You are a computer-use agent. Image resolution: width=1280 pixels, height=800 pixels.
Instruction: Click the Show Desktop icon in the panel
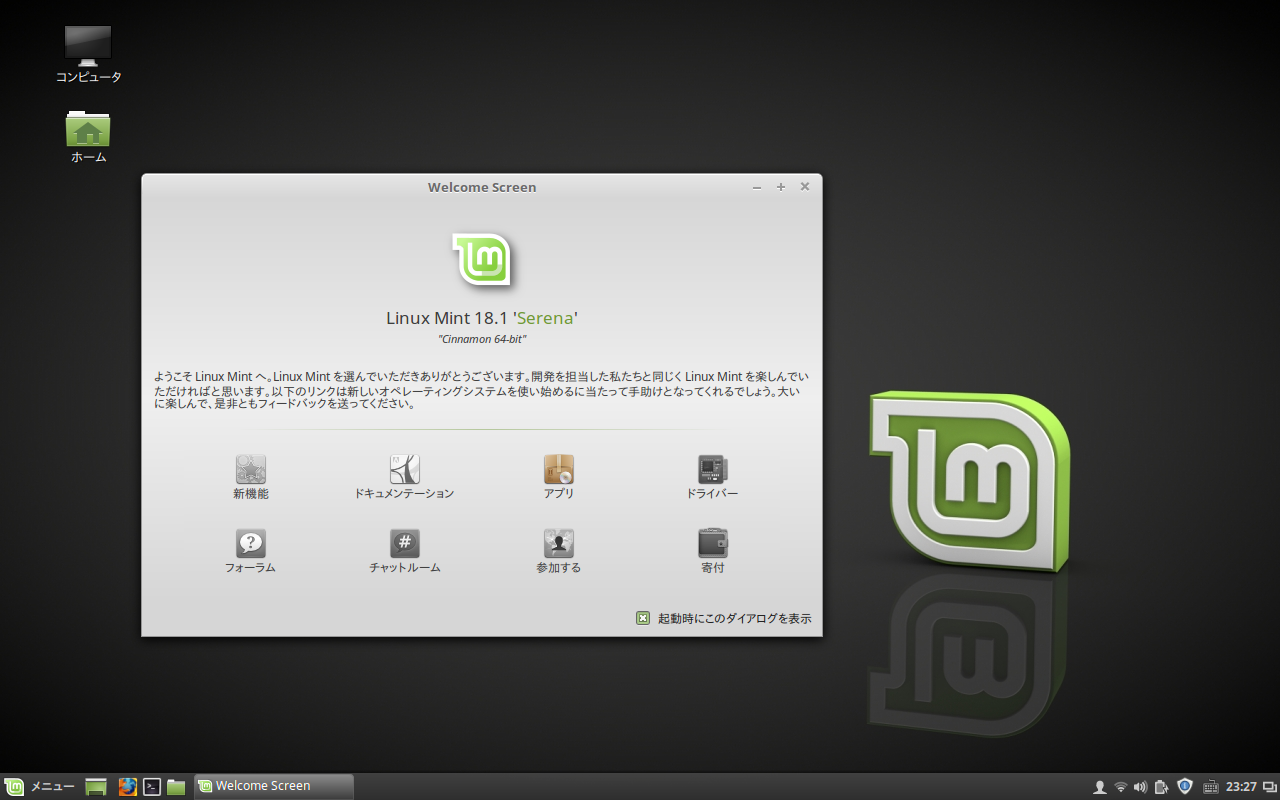pos(96,787)
